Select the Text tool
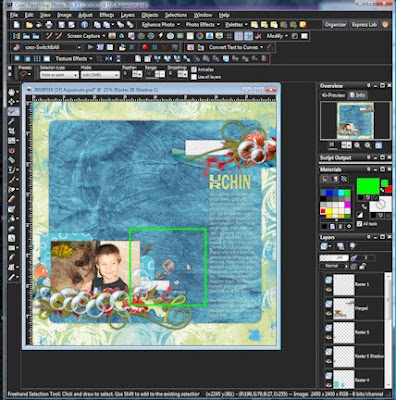The width and height of the screenshot is (396, 400). coord(12,238)
